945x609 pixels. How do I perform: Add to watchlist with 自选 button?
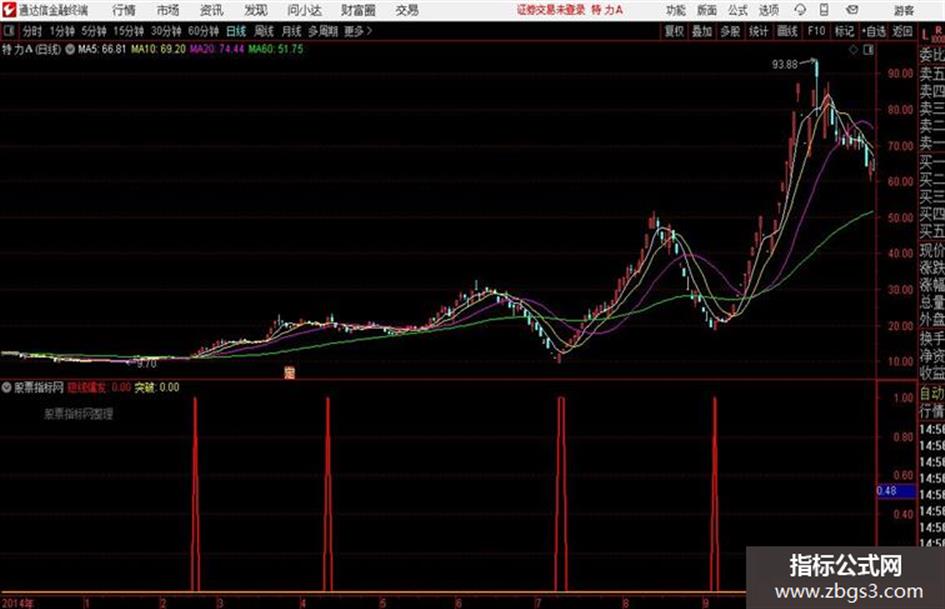click(874, 31)
